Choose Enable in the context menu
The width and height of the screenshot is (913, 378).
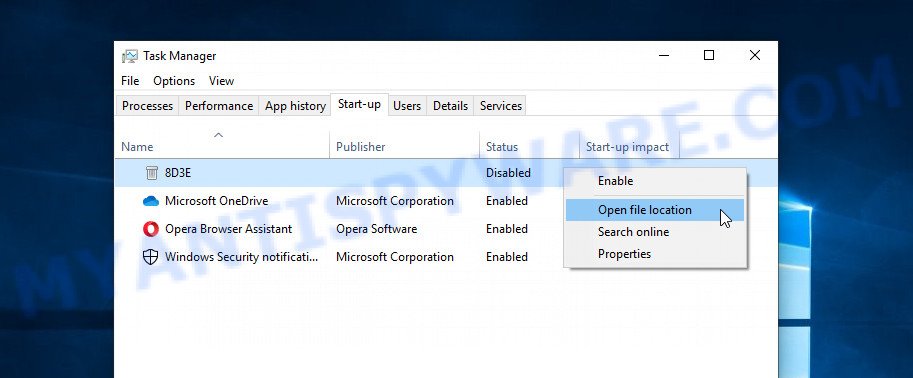click(x=655, y=181)
